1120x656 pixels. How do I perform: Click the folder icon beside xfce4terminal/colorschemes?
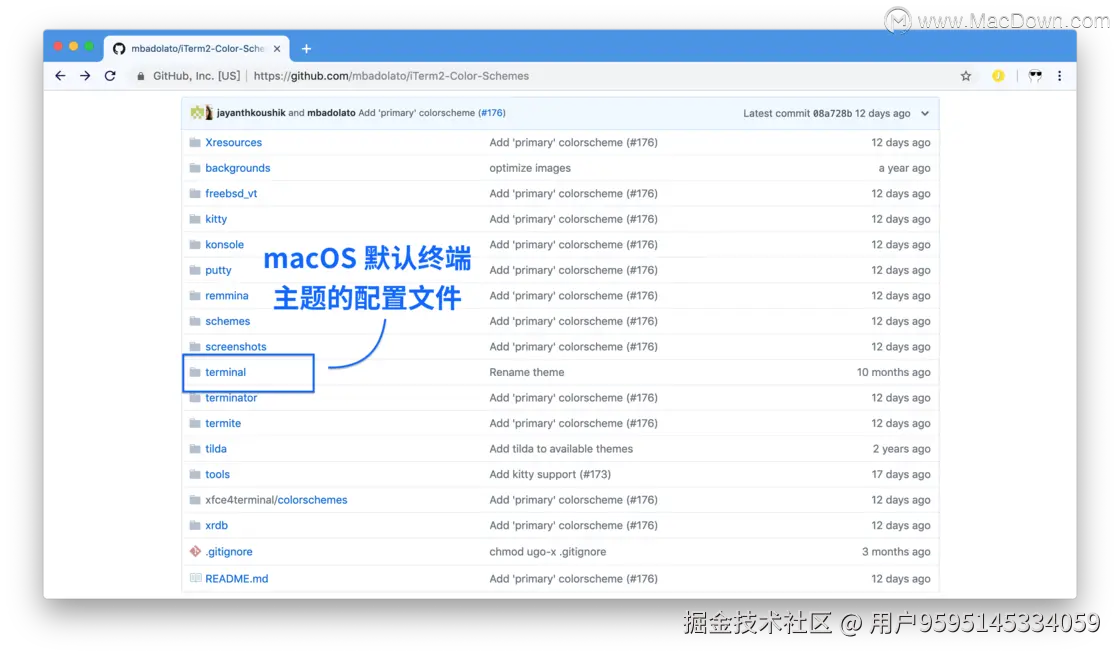195,500
